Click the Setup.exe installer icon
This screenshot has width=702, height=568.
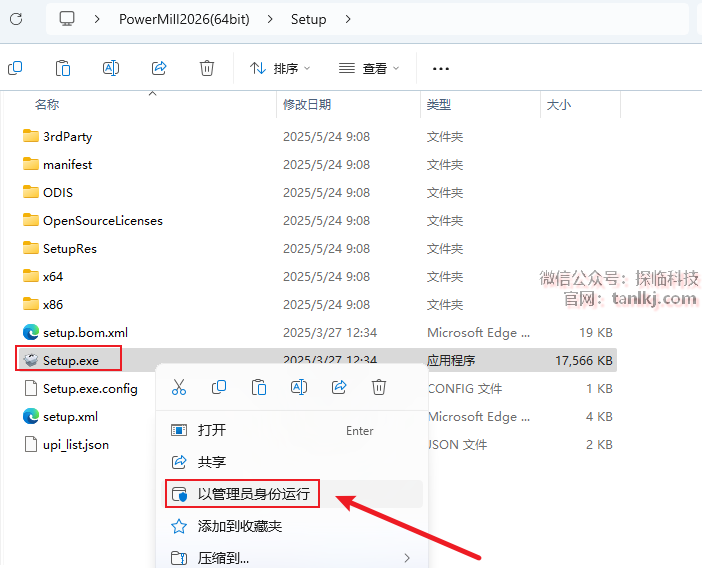[x=30, y=360]
